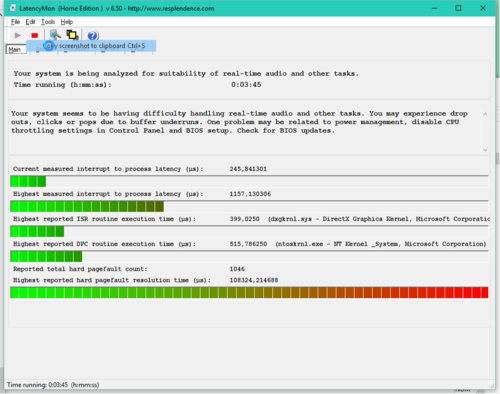Viewport: 500px width, 394px height.
Task: Stop the latency monitor with red square
Action: (x=35, y=35)
